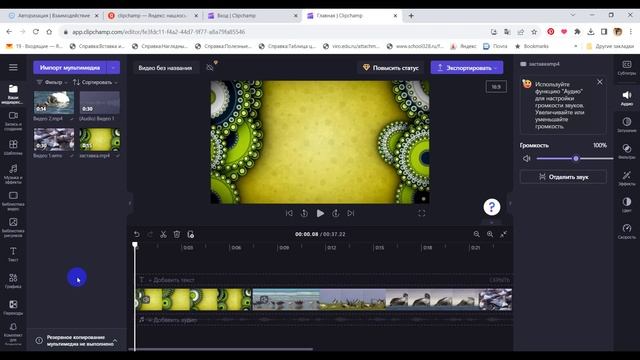Open the Transitions sidebar section

coord(13,307)
